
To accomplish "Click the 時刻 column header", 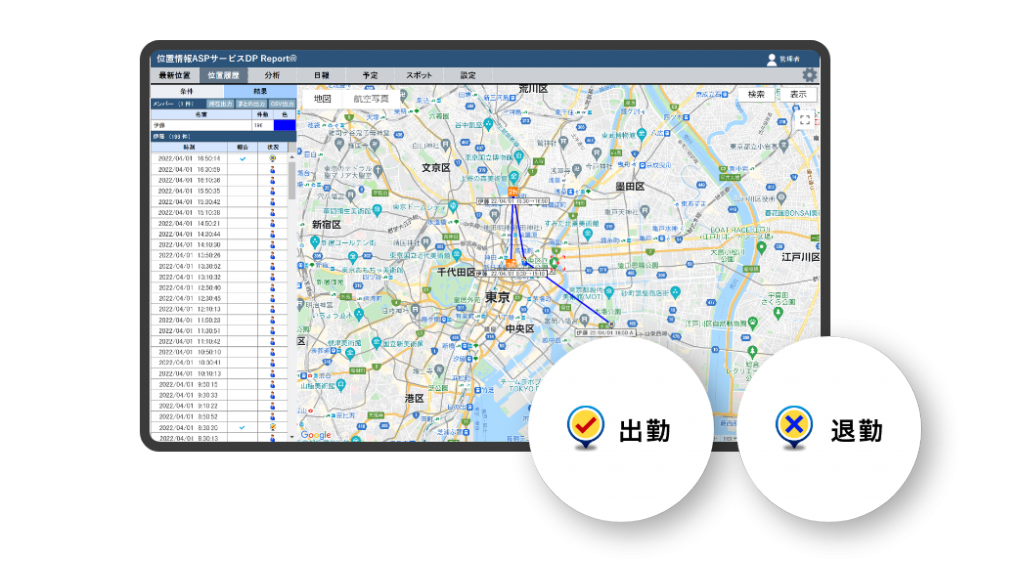I will pos(189,148).
